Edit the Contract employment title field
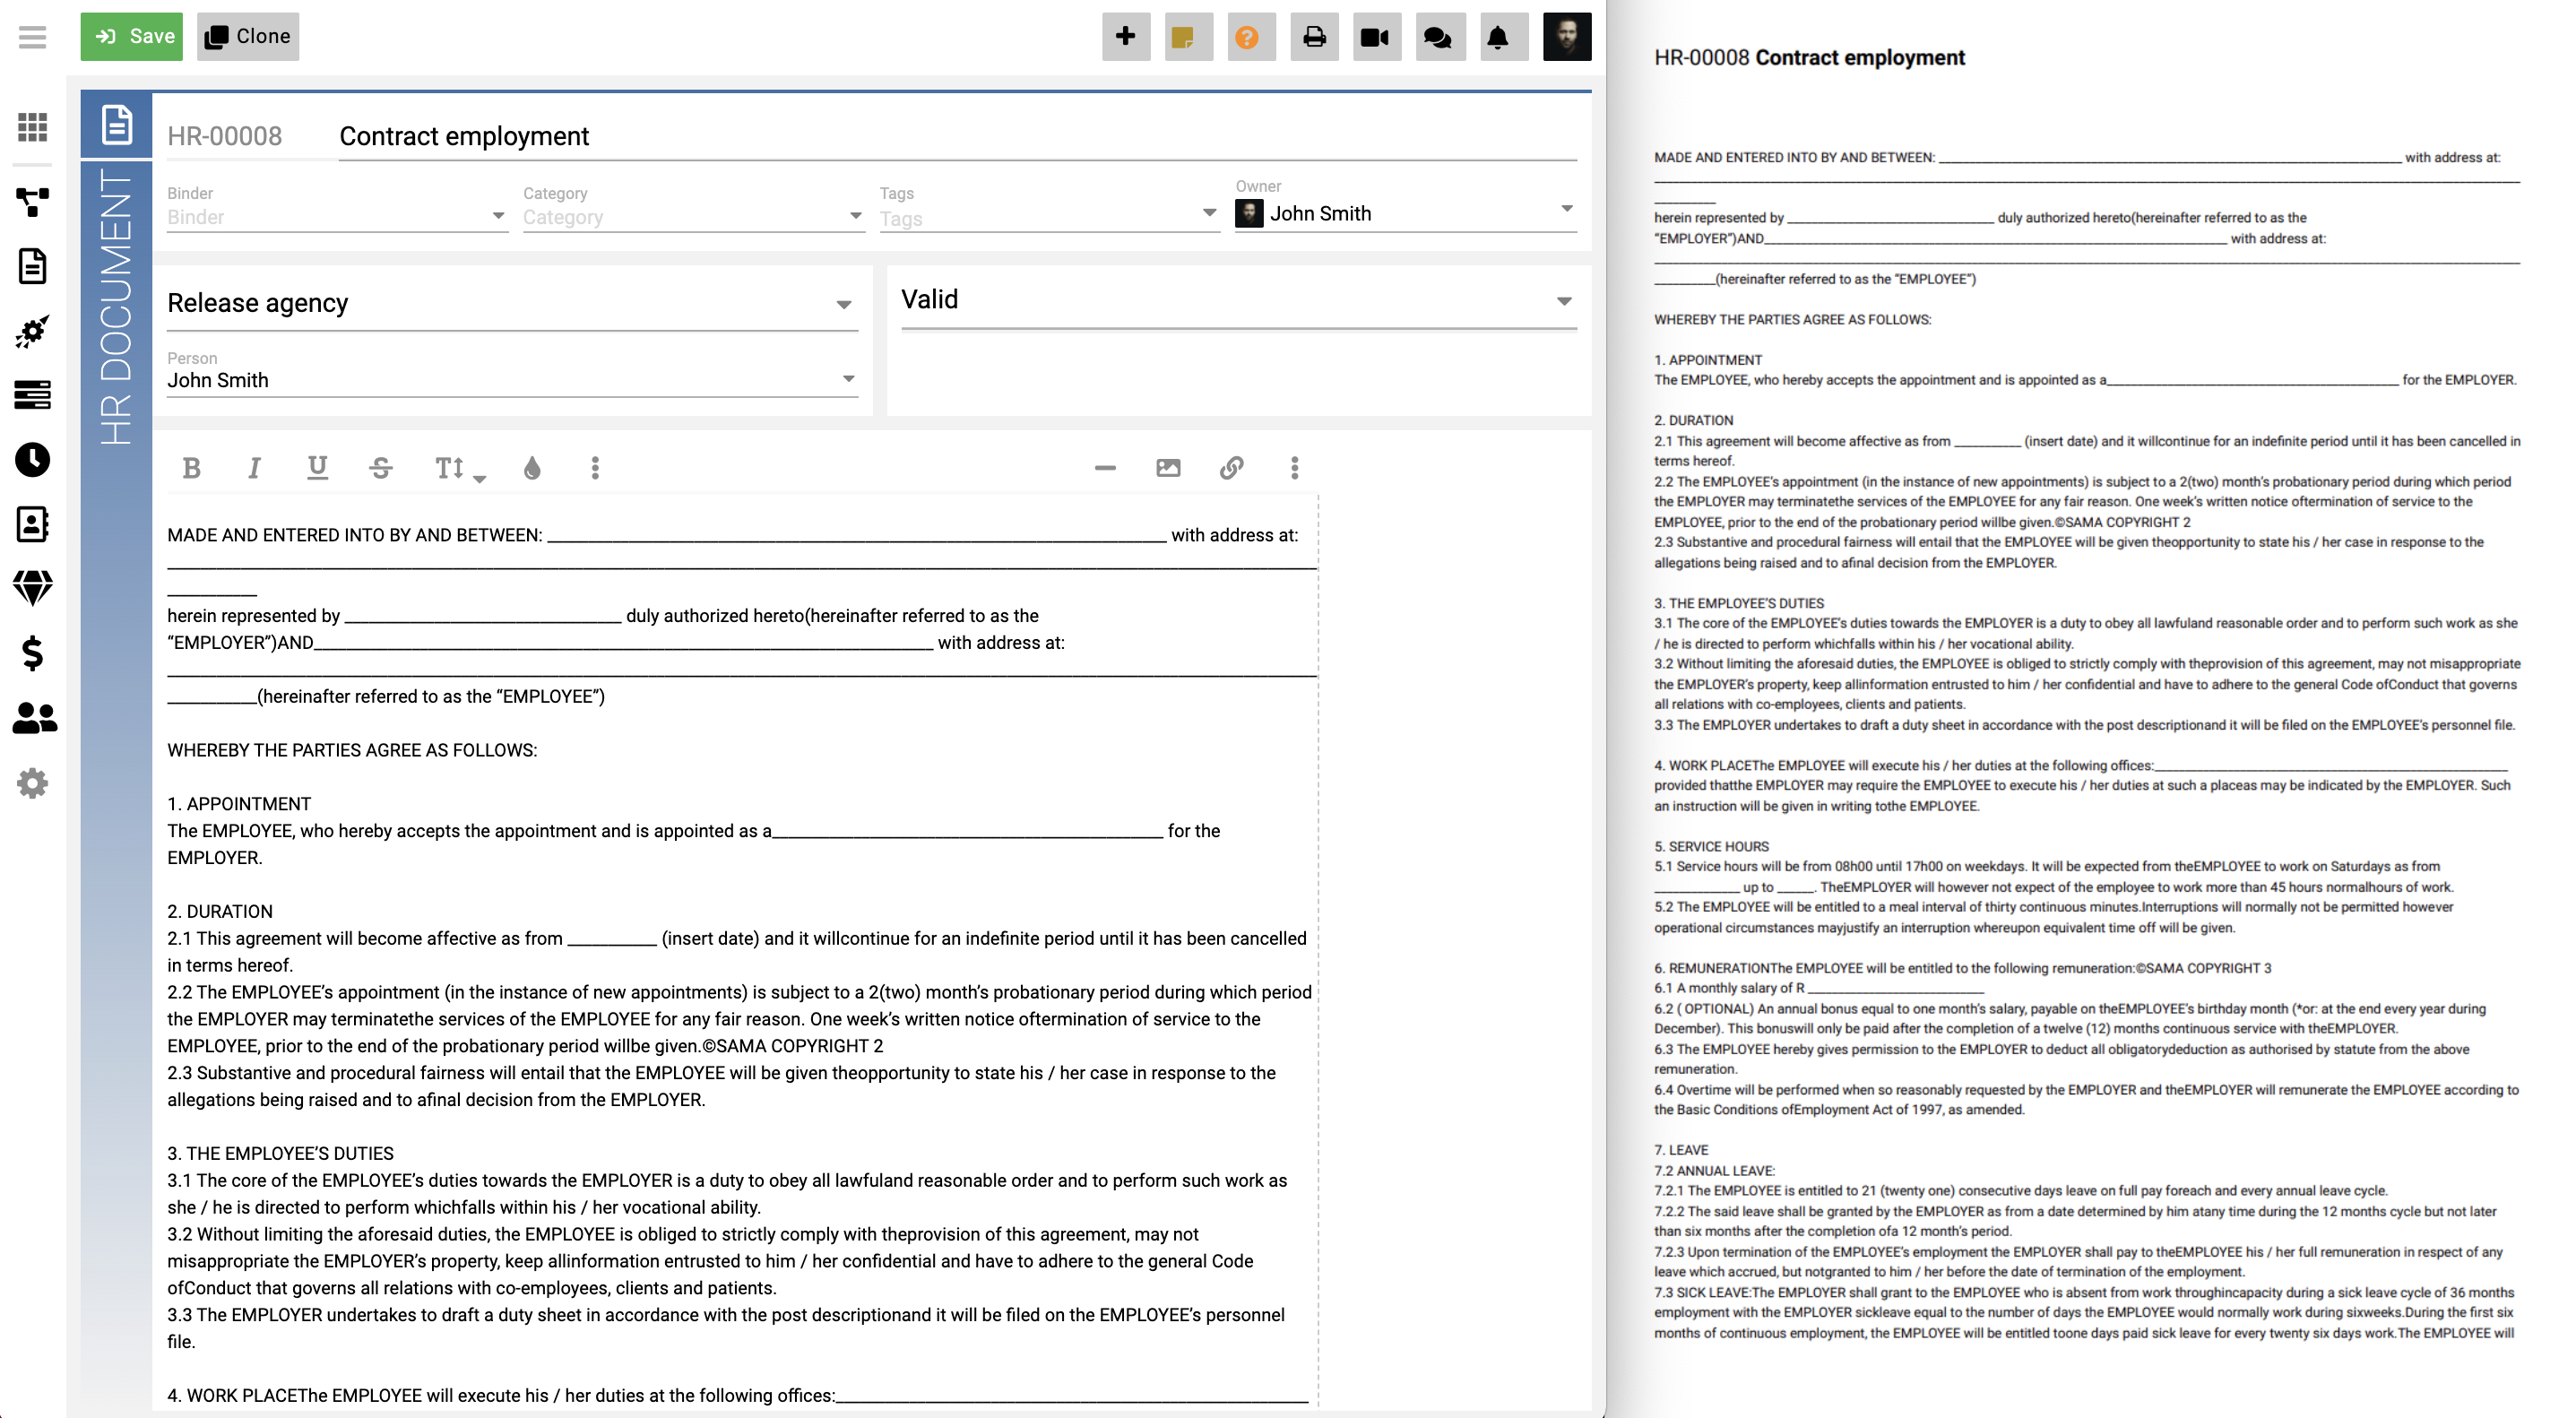2576x1418 pixels. click(x=957, y=136)
